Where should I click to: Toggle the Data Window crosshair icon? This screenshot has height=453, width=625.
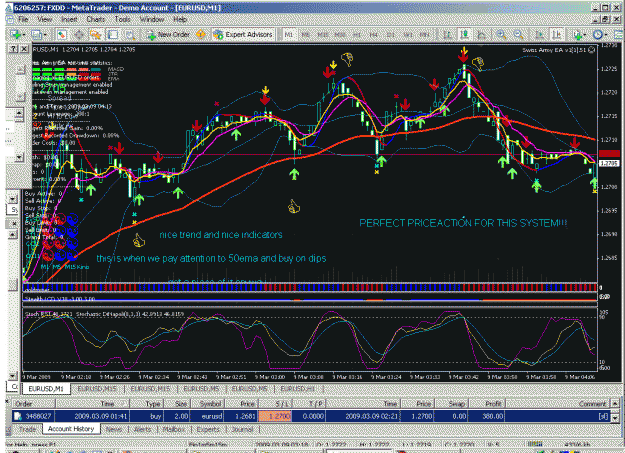click(79, 35)
